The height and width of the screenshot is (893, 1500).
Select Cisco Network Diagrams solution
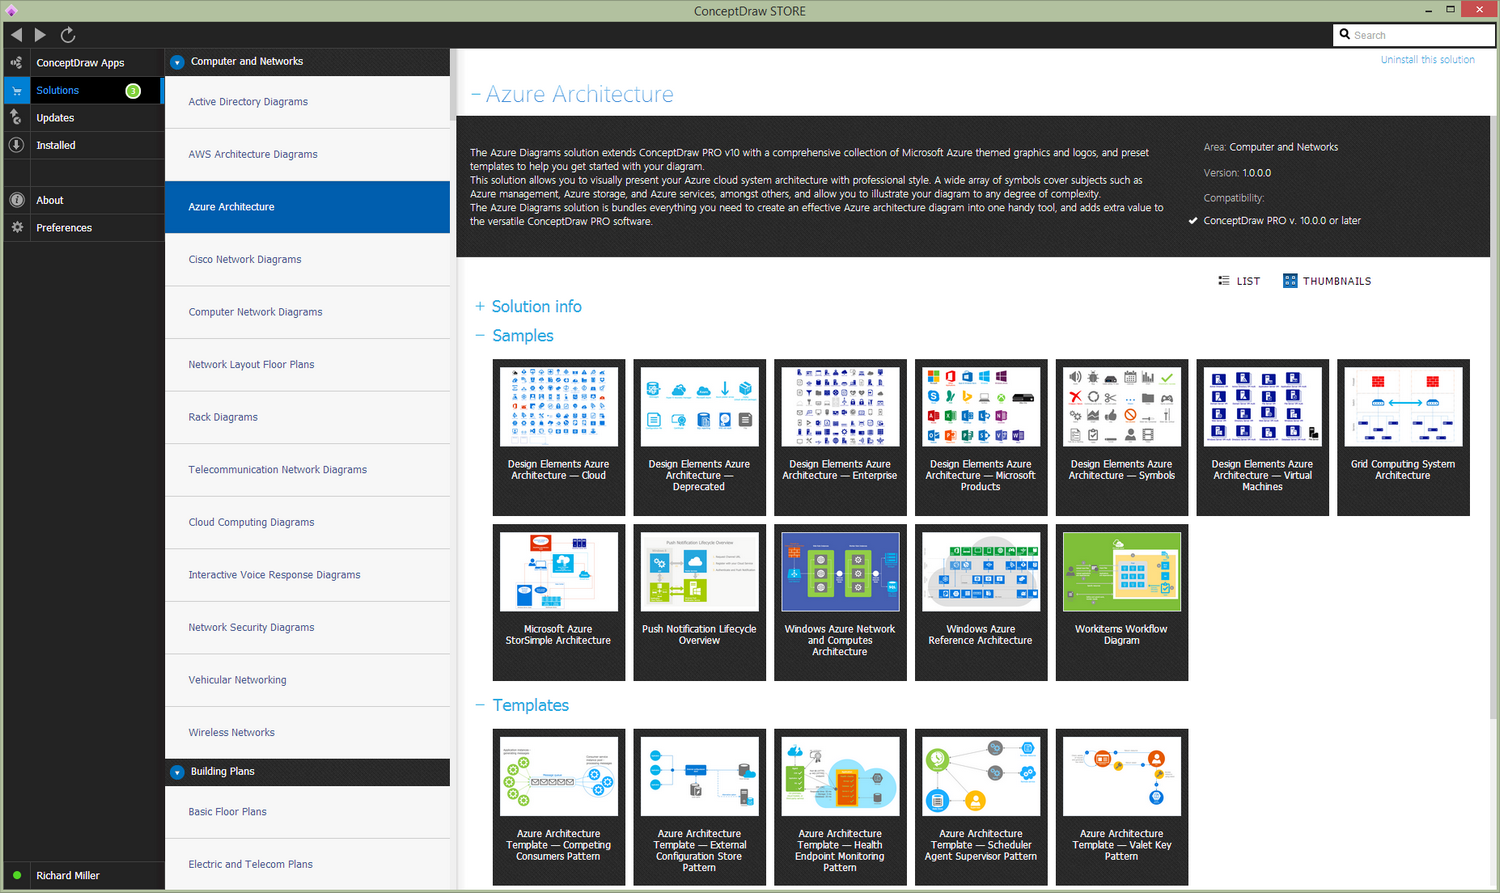(x=307, y=259)
